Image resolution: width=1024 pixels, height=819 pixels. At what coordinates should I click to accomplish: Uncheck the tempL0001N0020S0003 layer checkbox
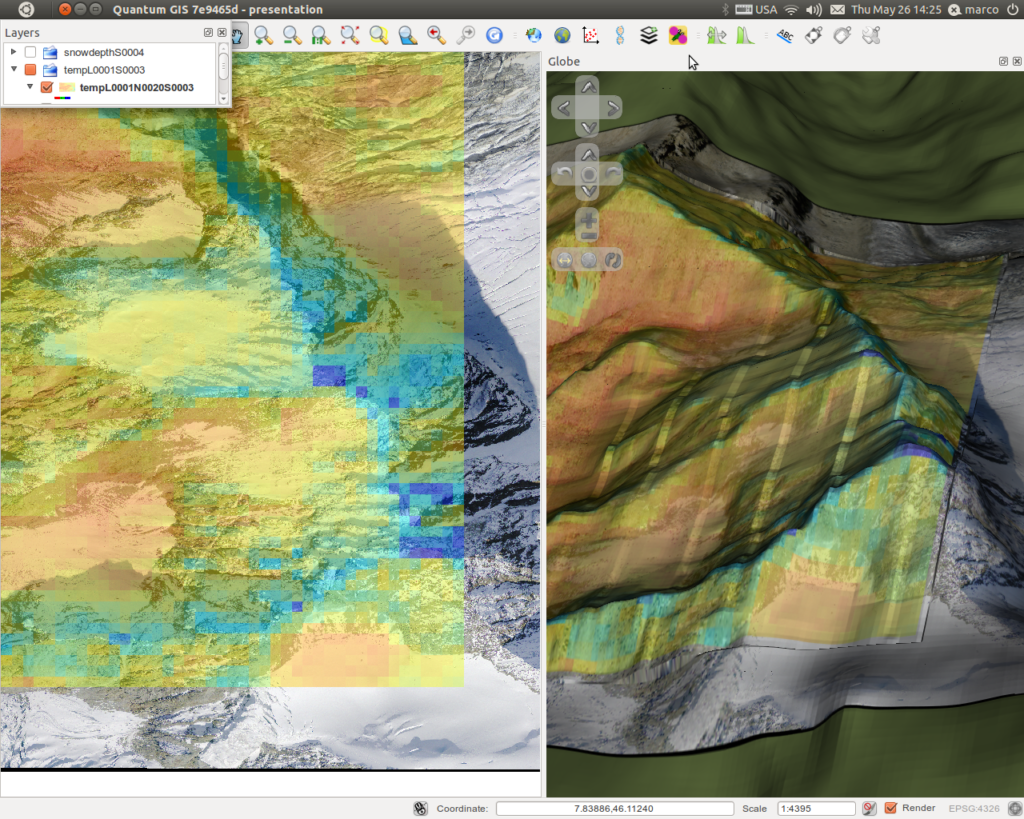[x=46, y=88]
